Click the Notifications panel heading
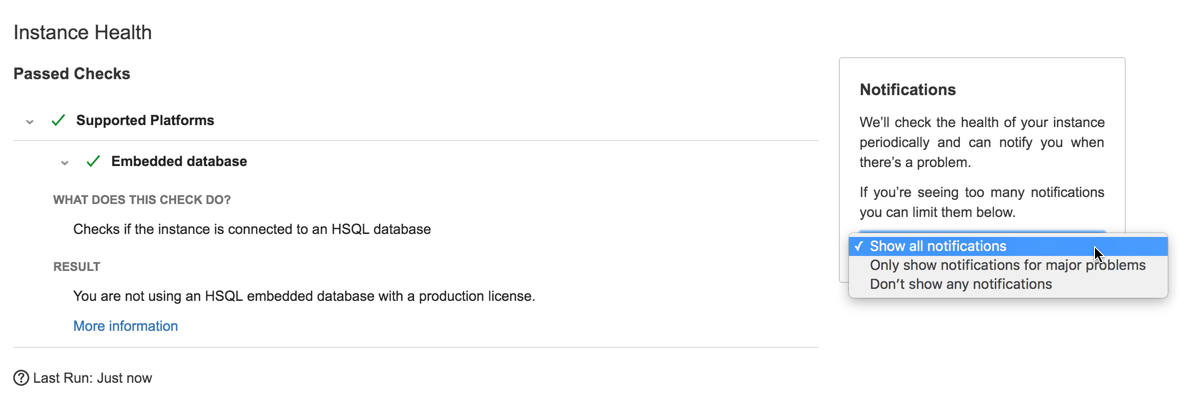Screen dimensions: 1178x397 tap(908, 89)
